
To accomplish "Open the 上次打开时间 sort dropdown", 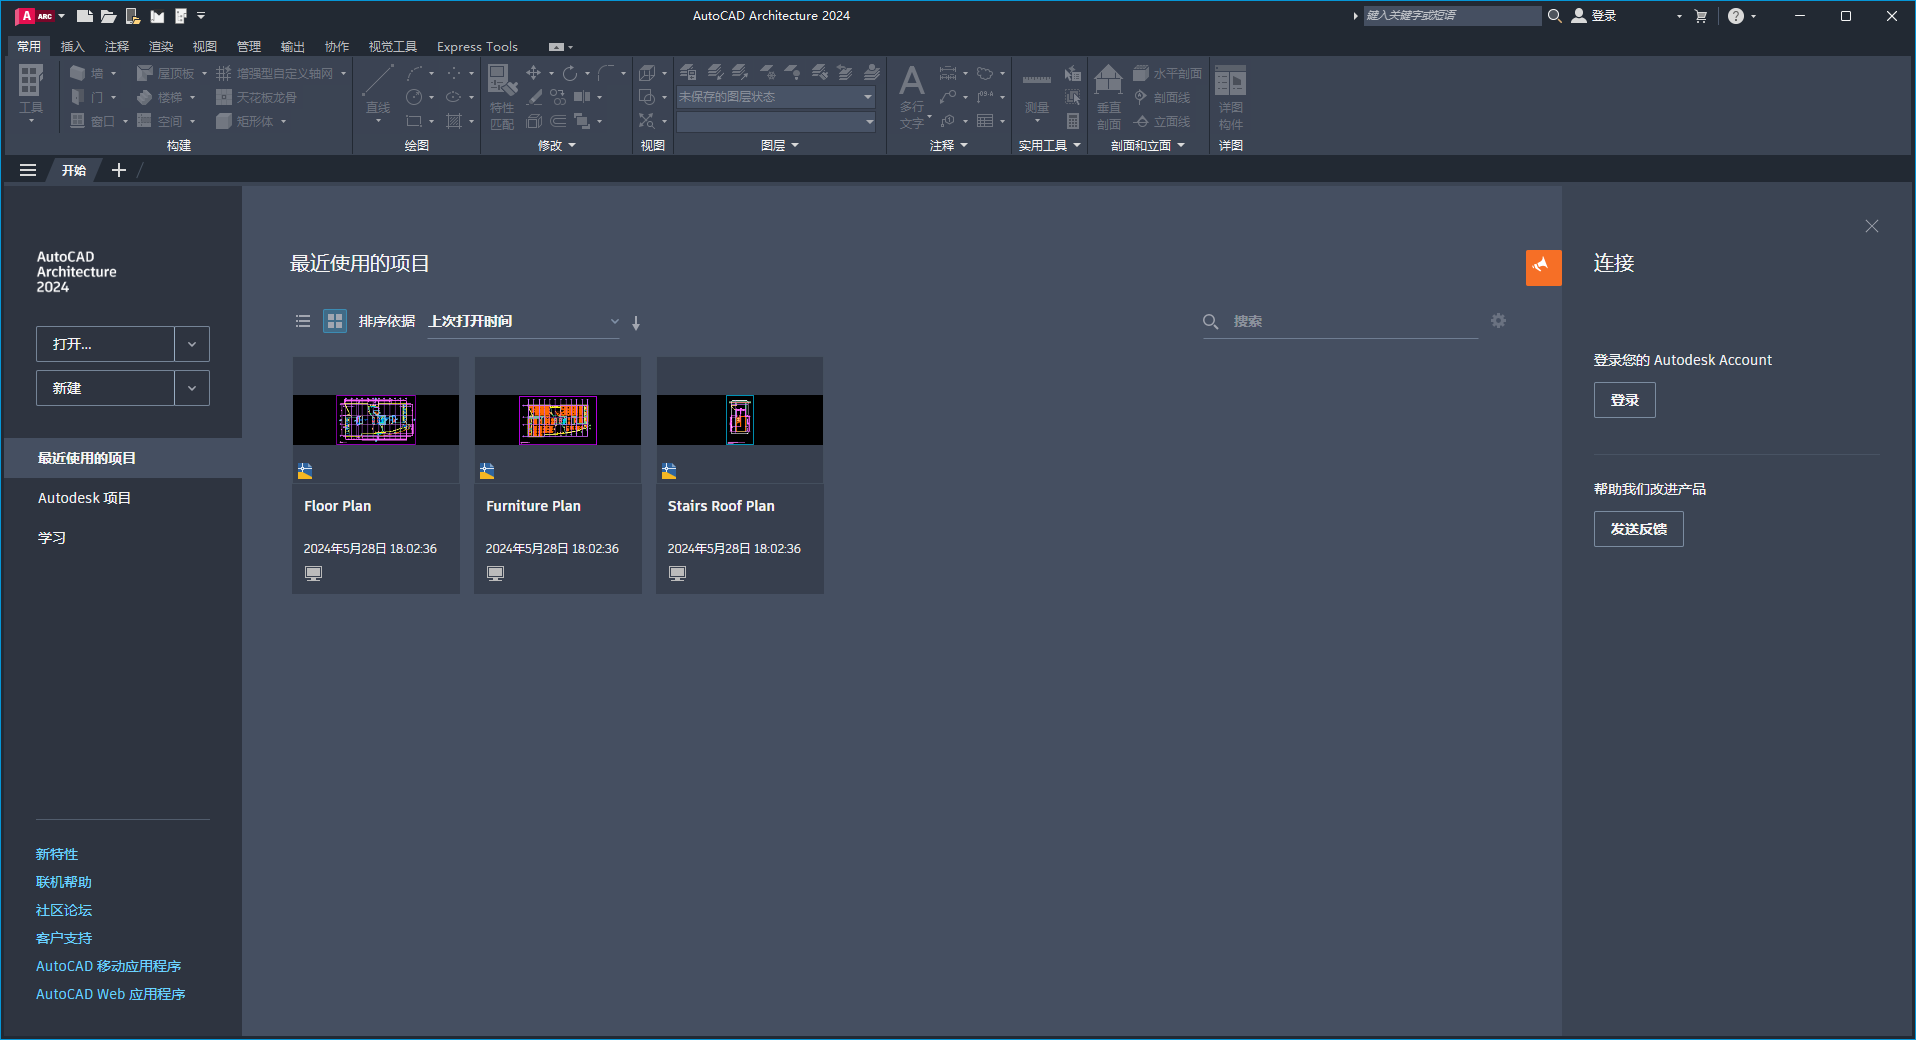I will 613,321.
